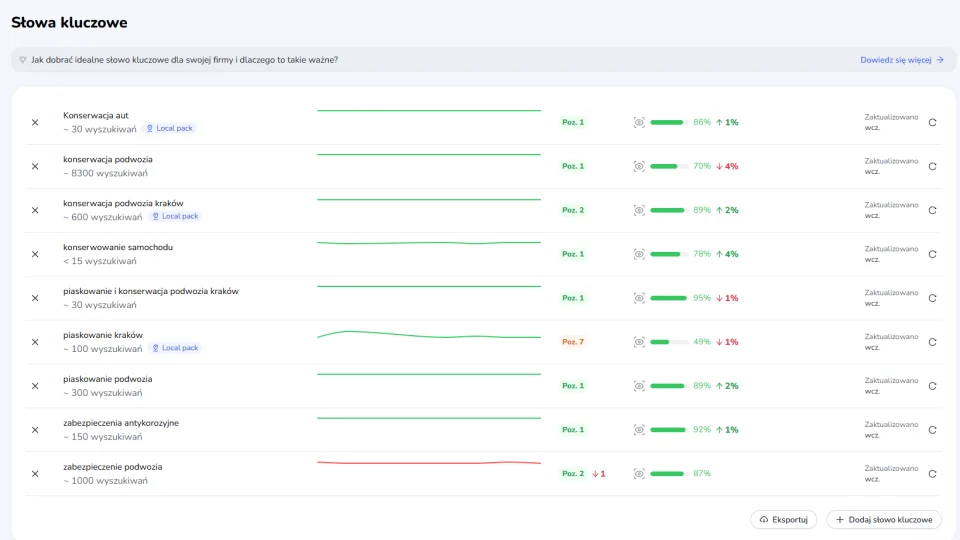Remove the 'Konserwacja aut' keyword with X
This screenshot has height=540, width=960.
(35, 122)
